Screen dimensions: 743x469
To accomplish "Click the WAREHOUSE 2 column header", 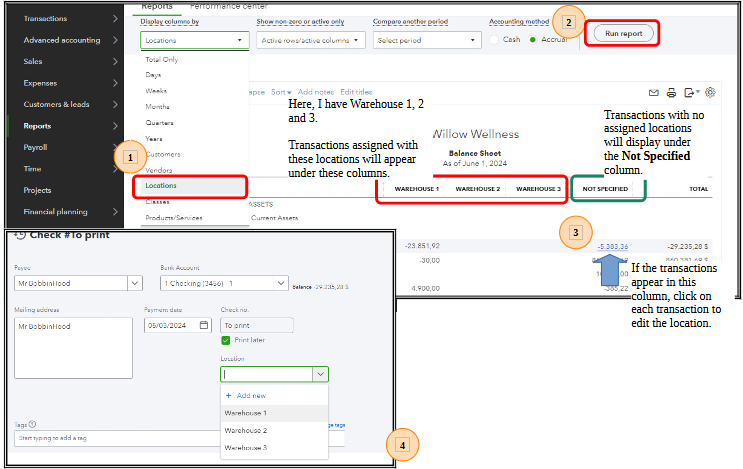I will [478, 189].
